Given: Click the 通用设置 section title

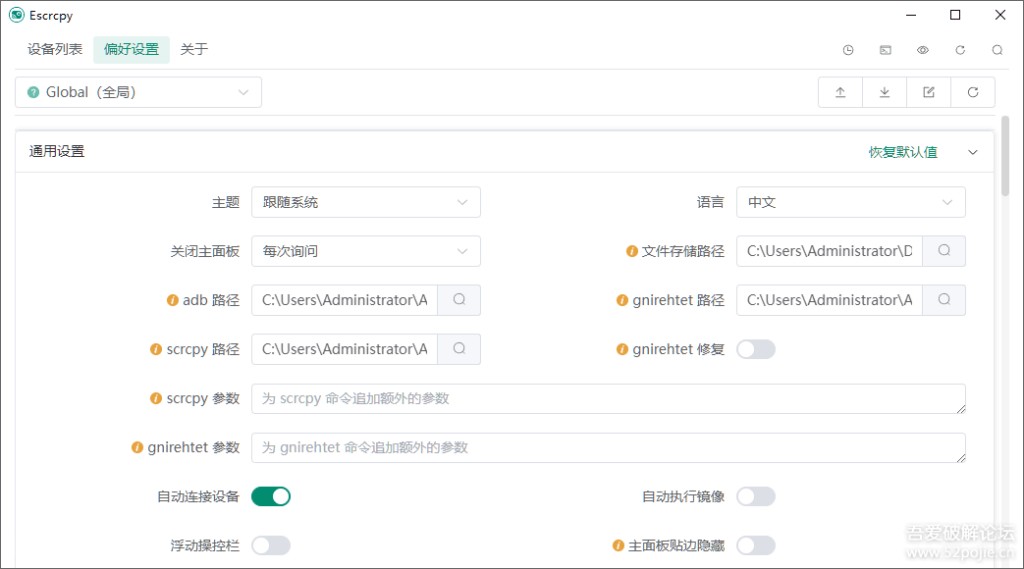Looking at the screenshot, I should tap(57, 152).
